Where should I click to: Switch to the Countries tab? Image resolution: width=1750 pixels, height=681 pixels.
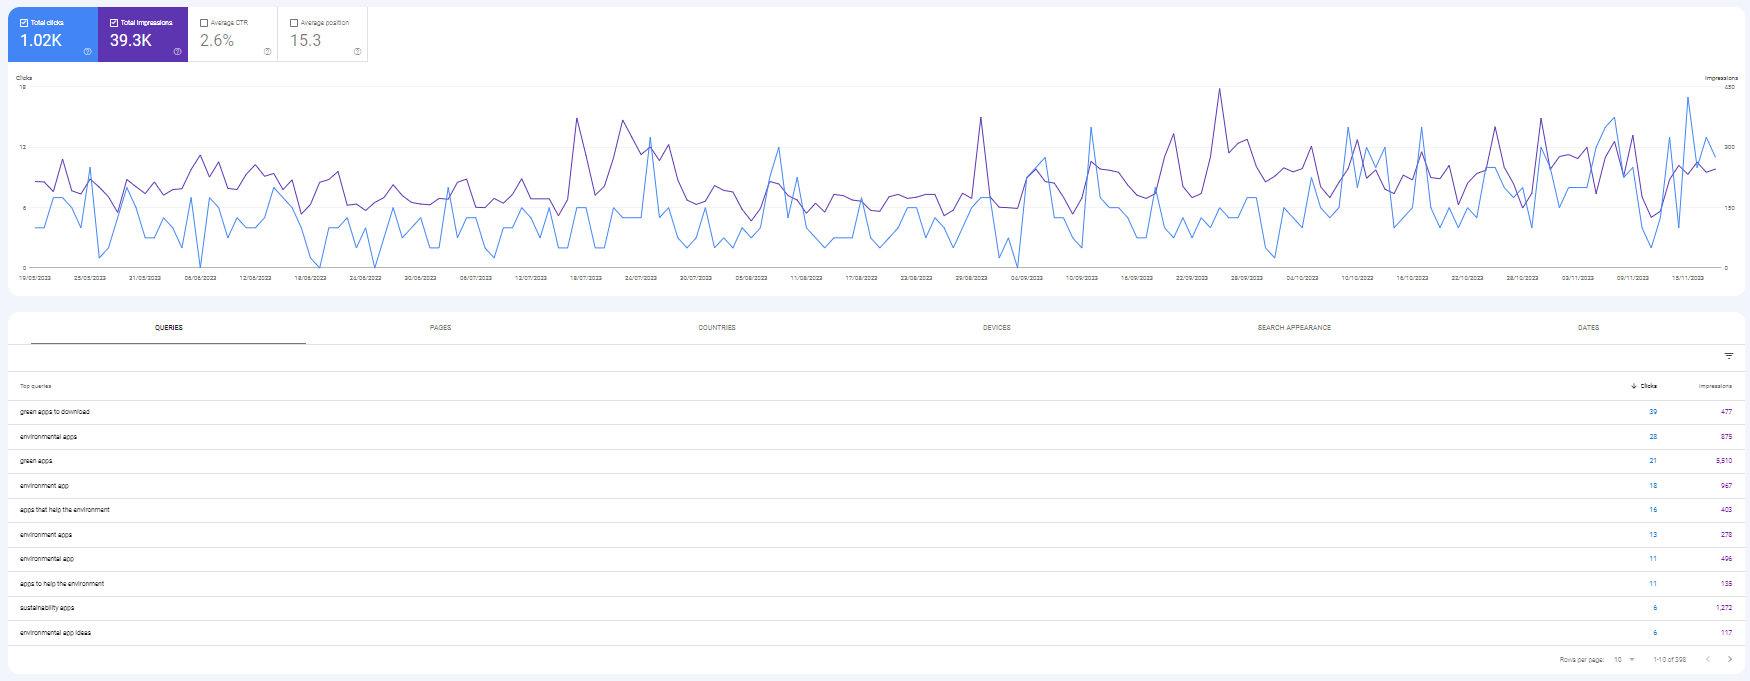pyautogui.click(x=716, y=328)
